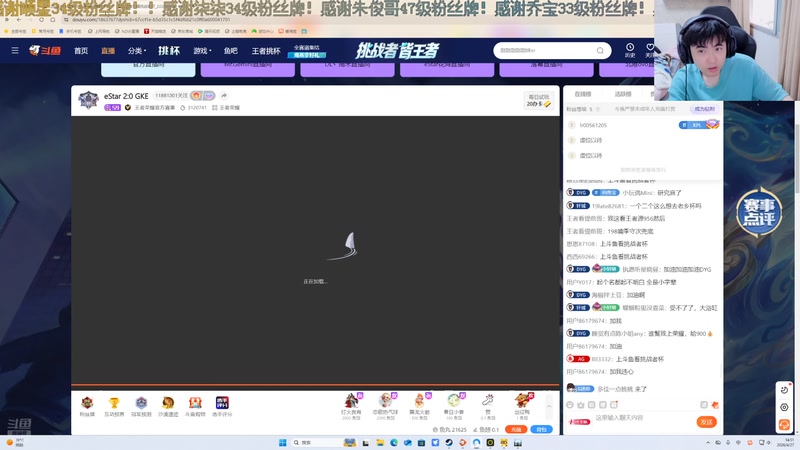800x450 pixels.
Task: Select the 直播 navigation item
Action: click(x=108, y=51)
